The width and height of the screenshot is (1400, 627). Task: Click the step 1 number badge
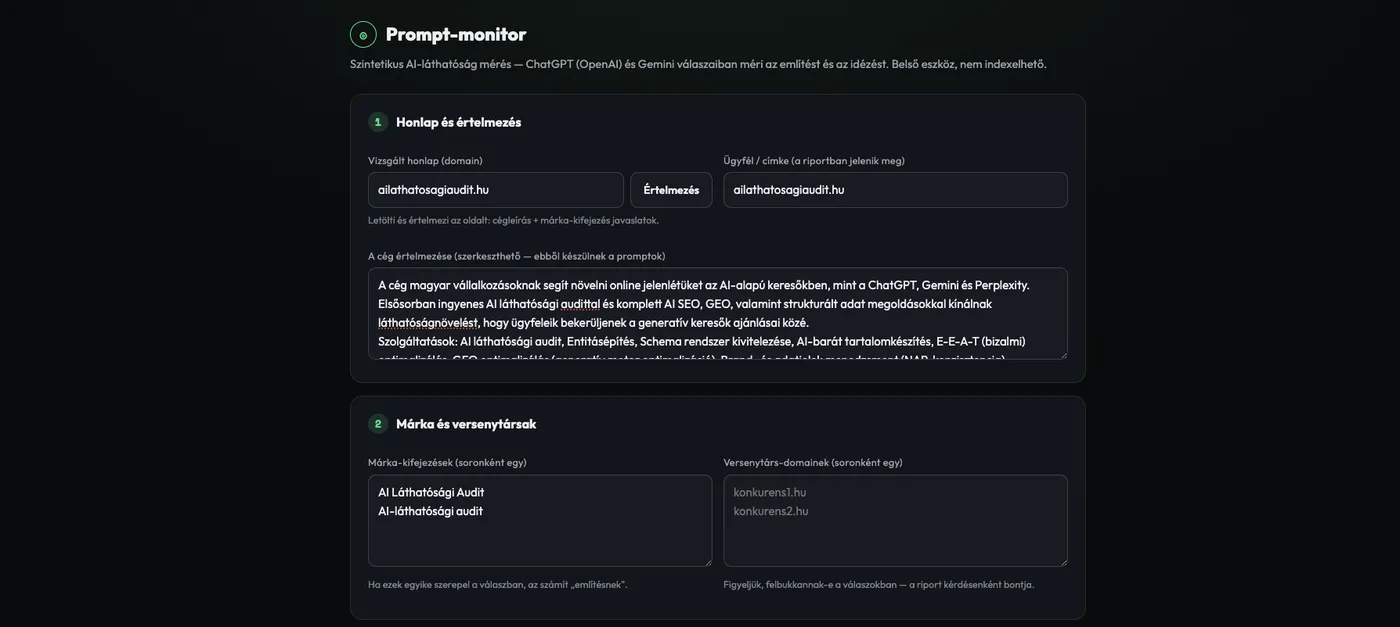378,122
